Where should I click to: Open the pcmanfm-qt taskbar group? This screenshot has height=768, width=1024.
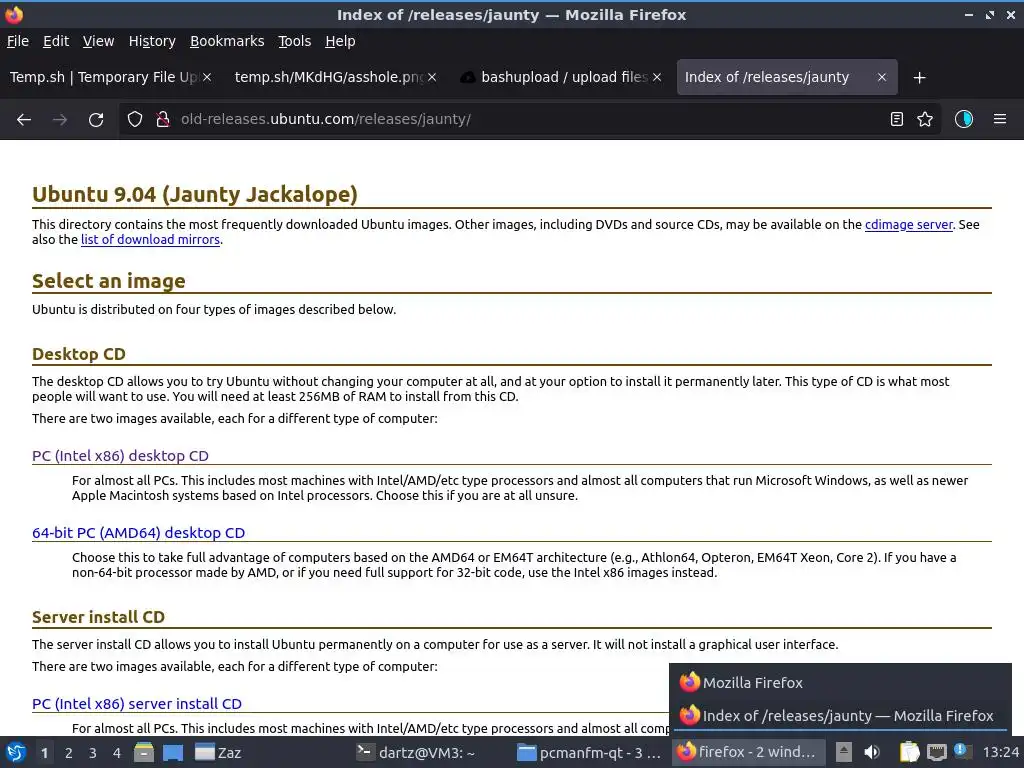click(x=588, y=752)
